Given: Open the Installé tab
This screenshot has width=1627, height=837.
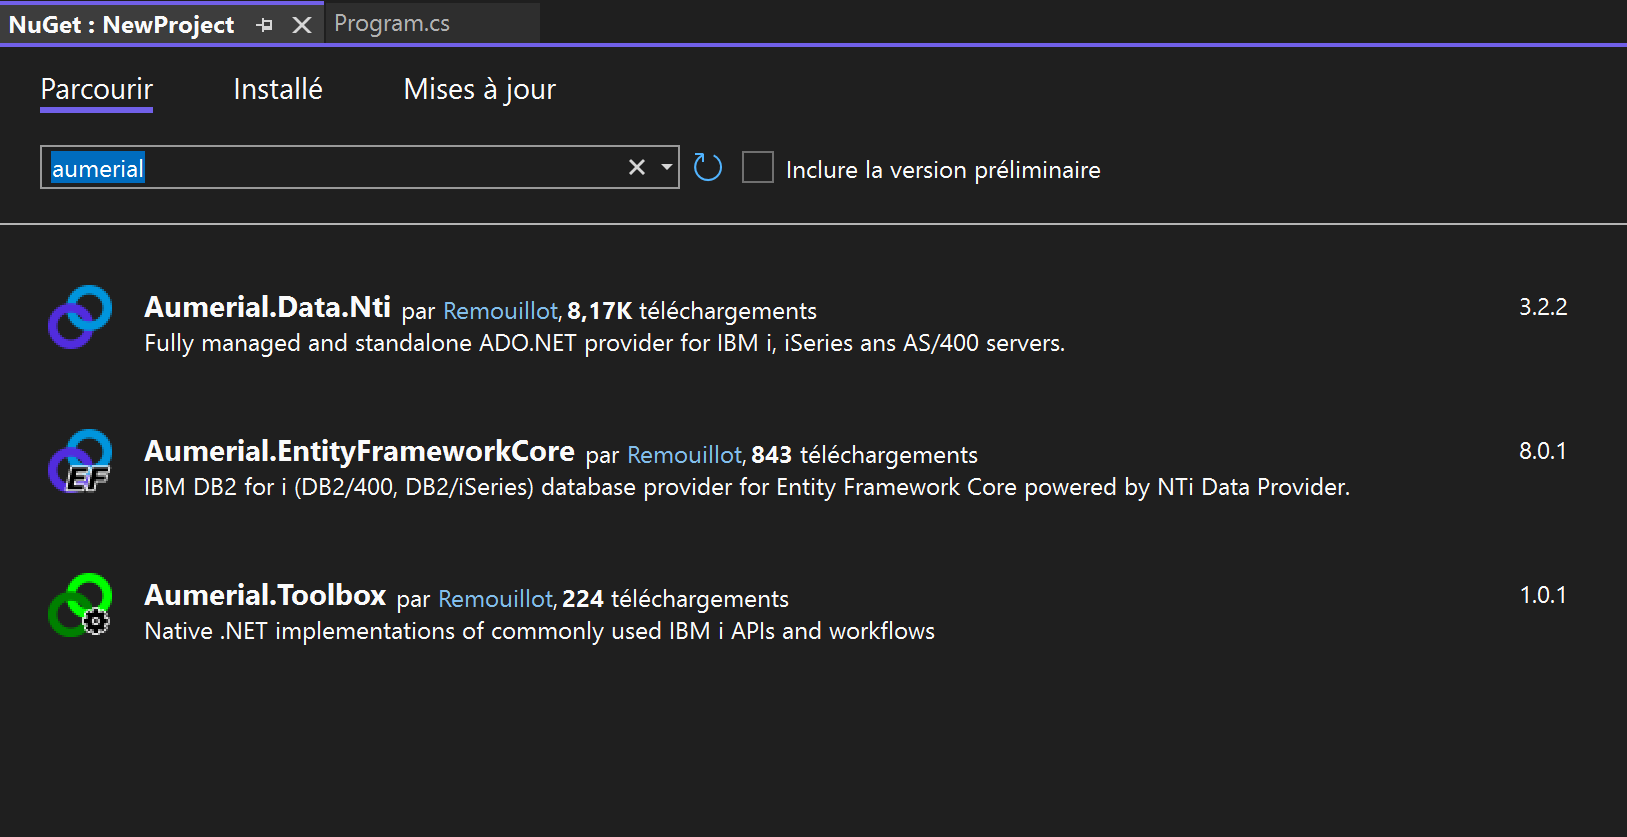Looking at the screenshot, I should [x=278, y=89].
